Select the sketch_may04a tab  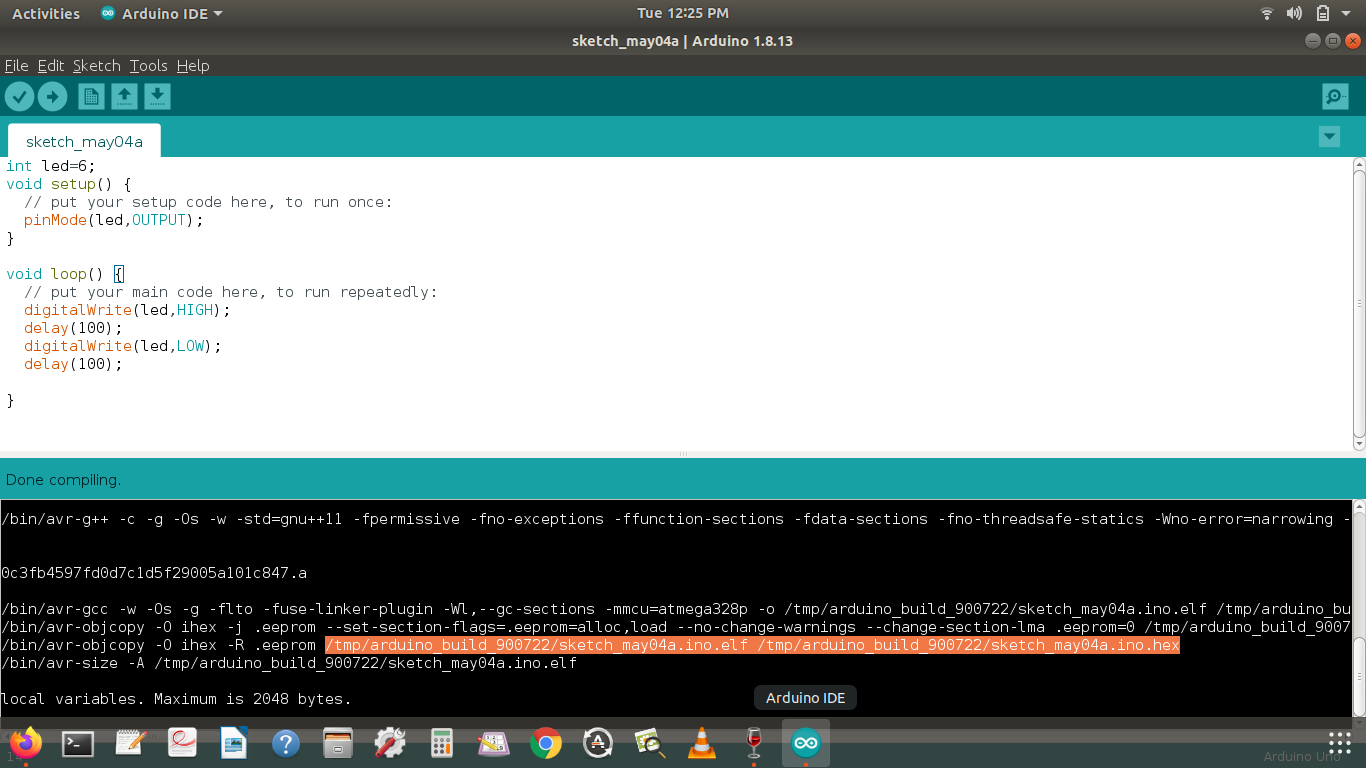[x=84, y=140]
